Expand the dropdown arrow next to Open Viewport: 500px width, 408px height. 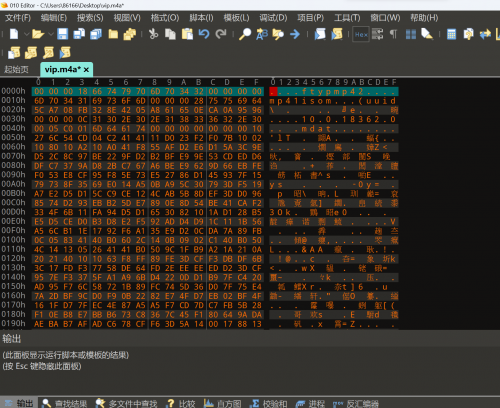51,34
